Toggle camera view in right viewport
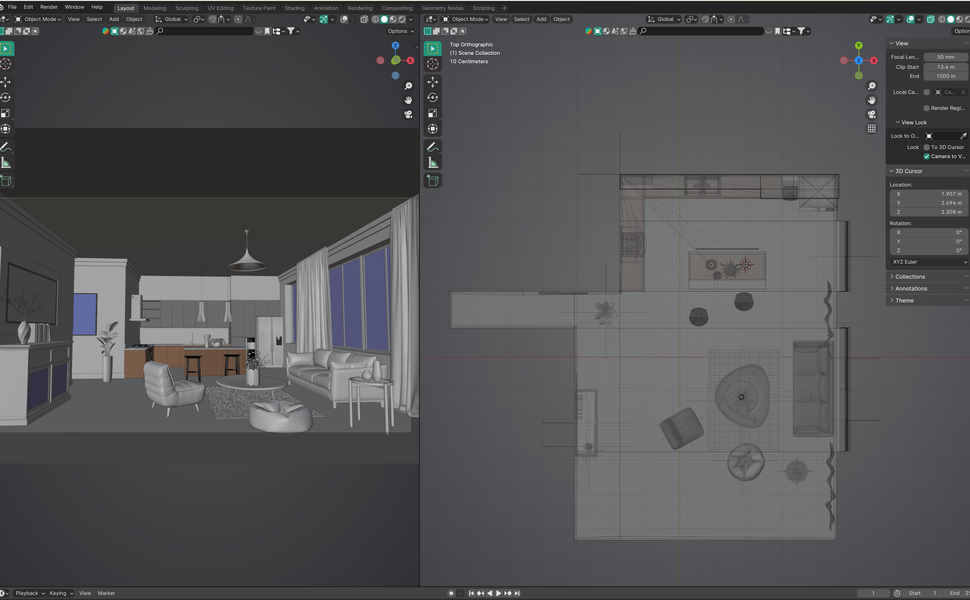970x600 pixels. coord(872,114)
